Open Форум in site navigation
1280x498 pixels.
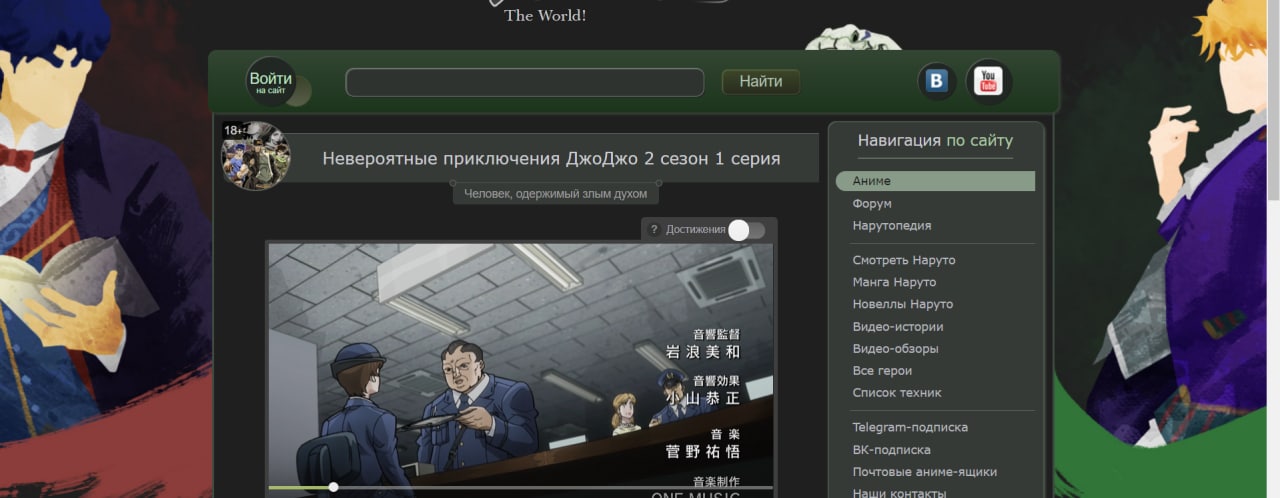coord(872,203)
